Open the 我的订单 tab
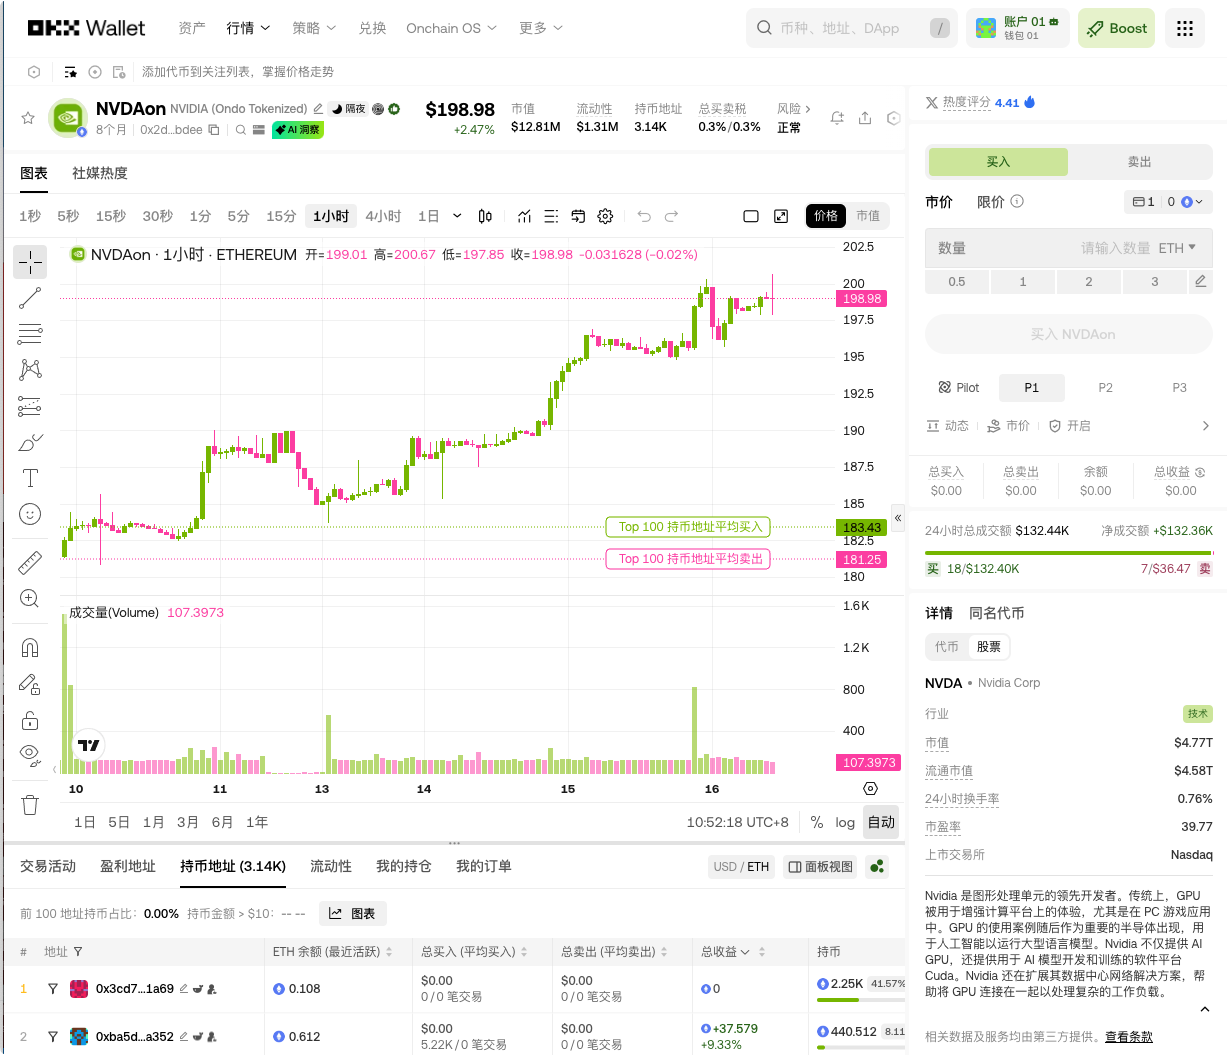Screen dimensions: 1227x1055 coord(483,866)
